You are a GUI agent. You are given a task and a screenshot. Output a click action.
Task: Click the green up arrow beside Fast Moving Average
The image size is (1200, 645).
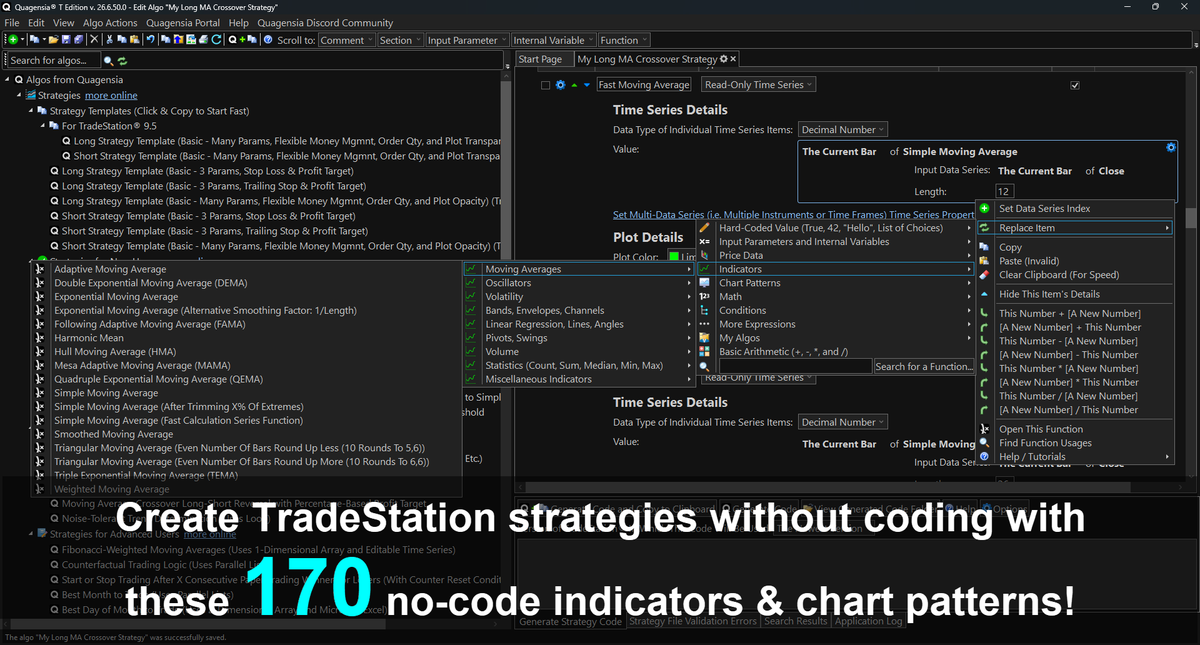pyautogui.click(x=574, y=85)
